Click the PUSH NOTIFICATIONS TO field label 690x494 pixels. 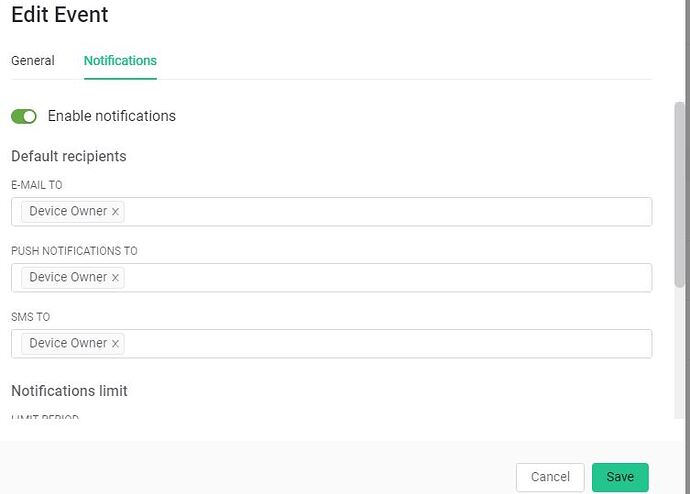pyautogui.click(x=74, y=251)
